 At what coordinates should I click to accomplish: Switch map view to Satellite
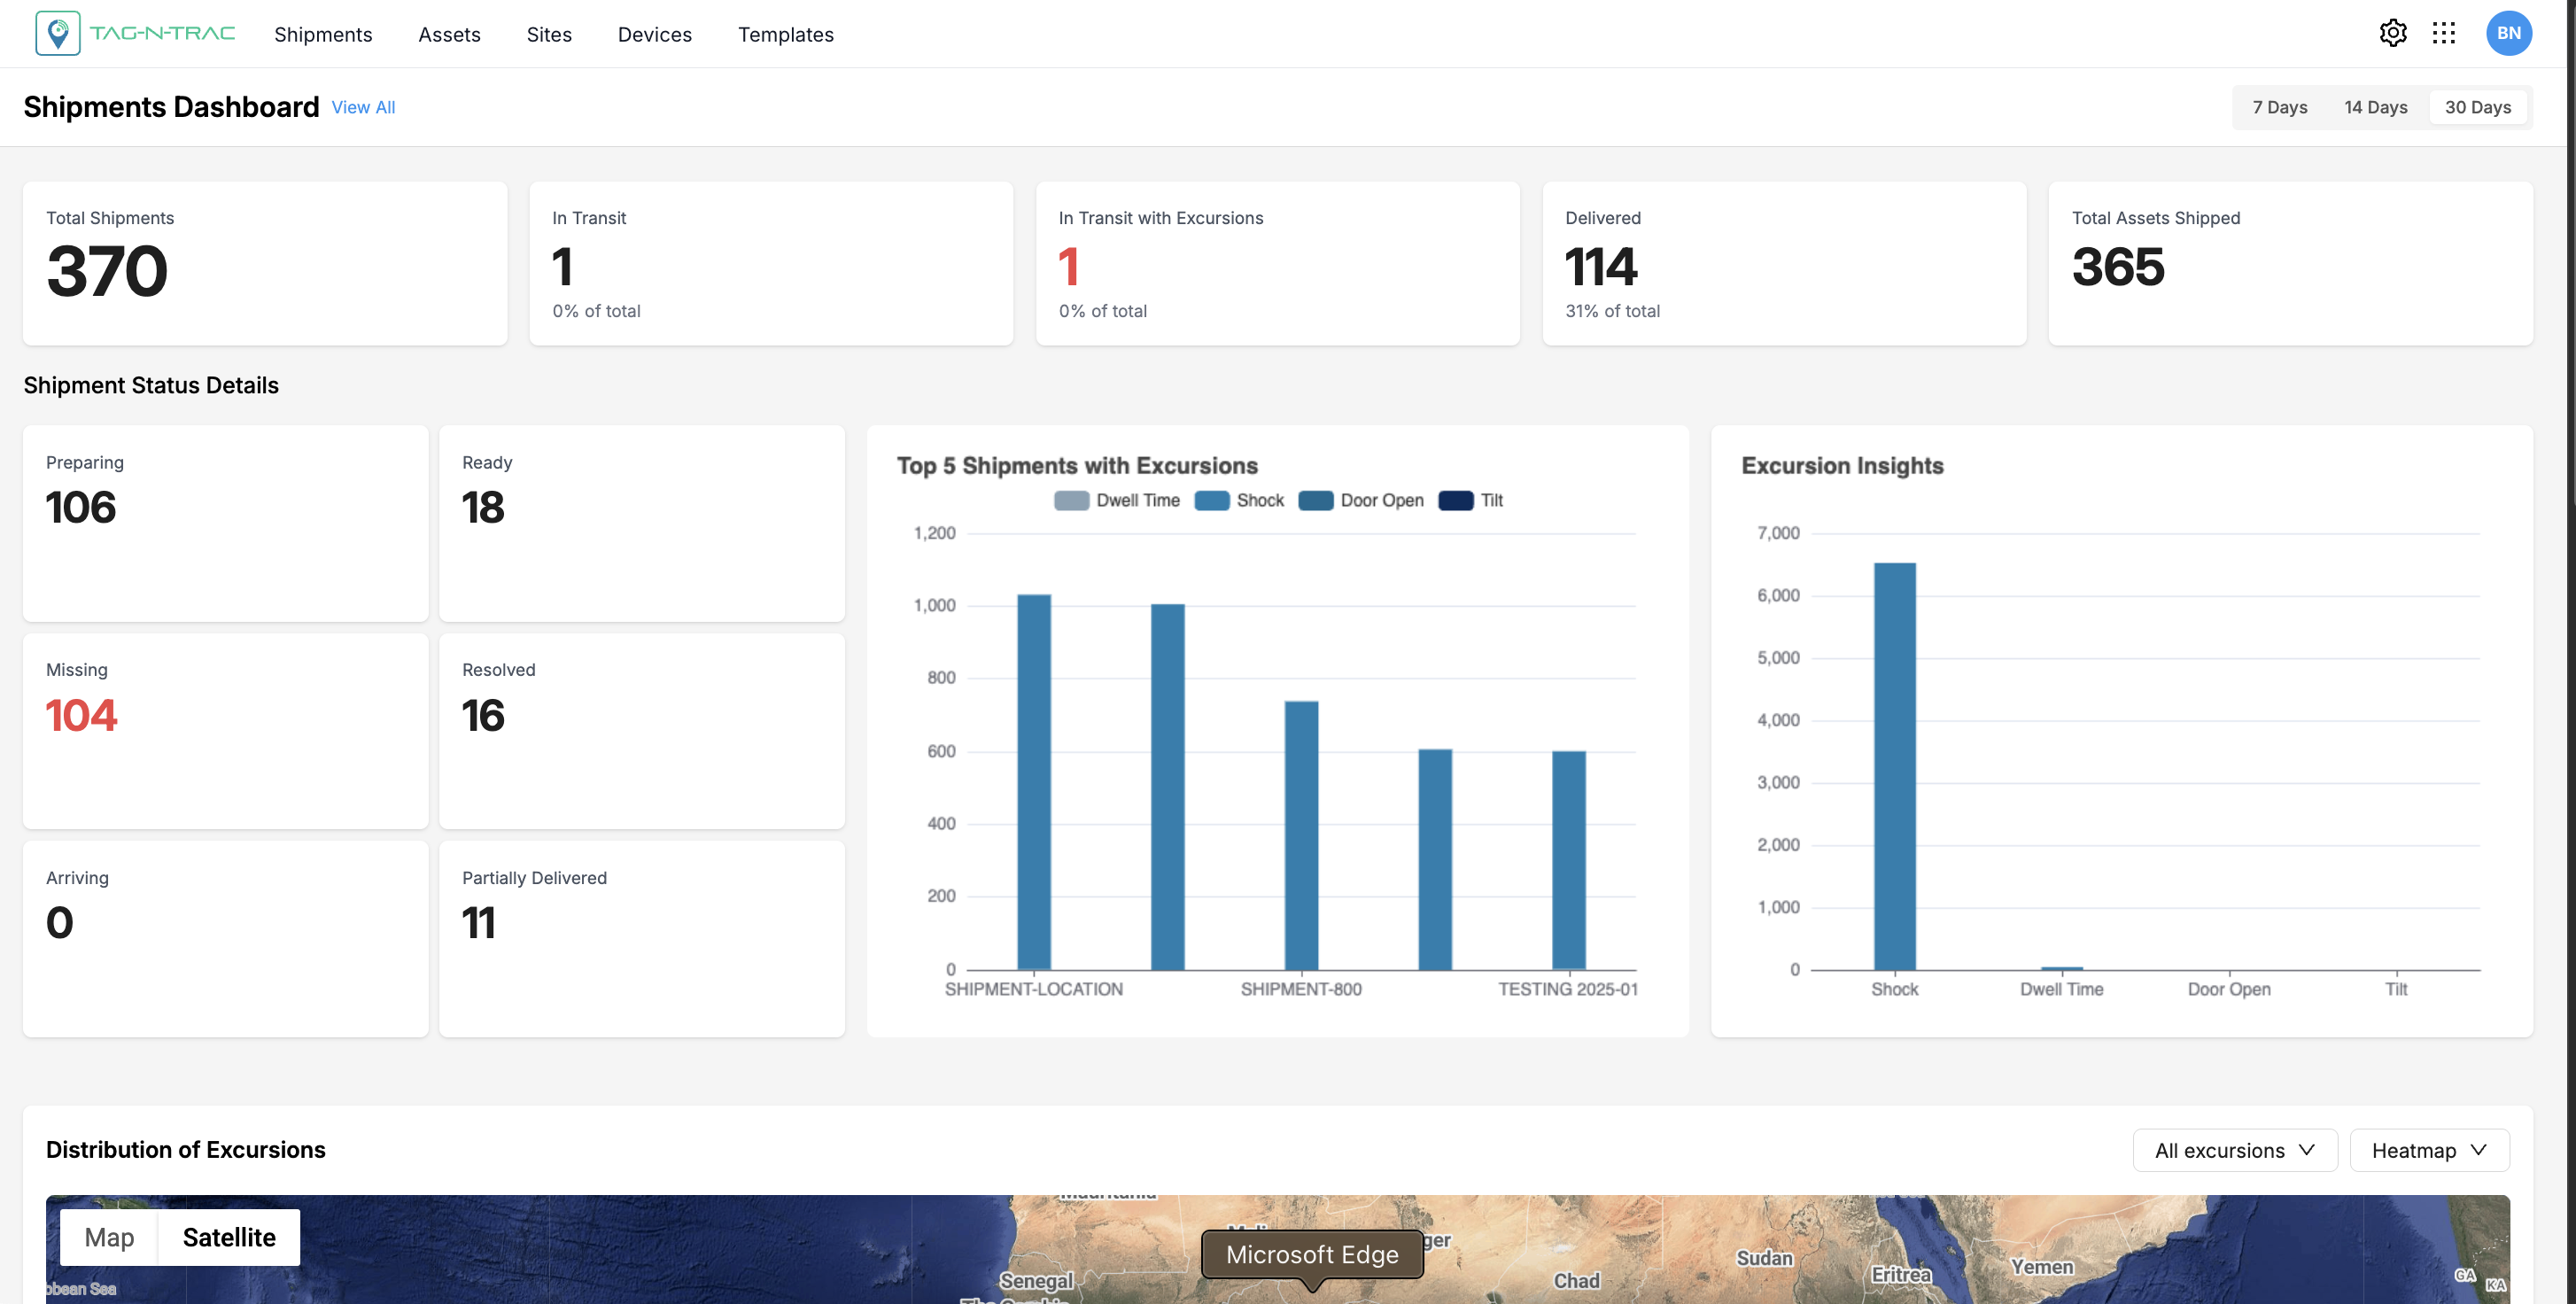point(229,1237)
